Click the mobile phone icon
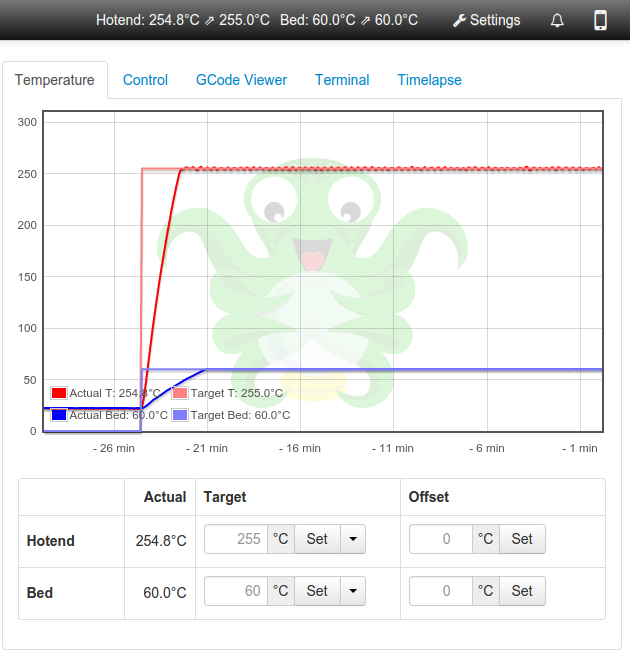630x662 pixels. (x=600, y=20)
